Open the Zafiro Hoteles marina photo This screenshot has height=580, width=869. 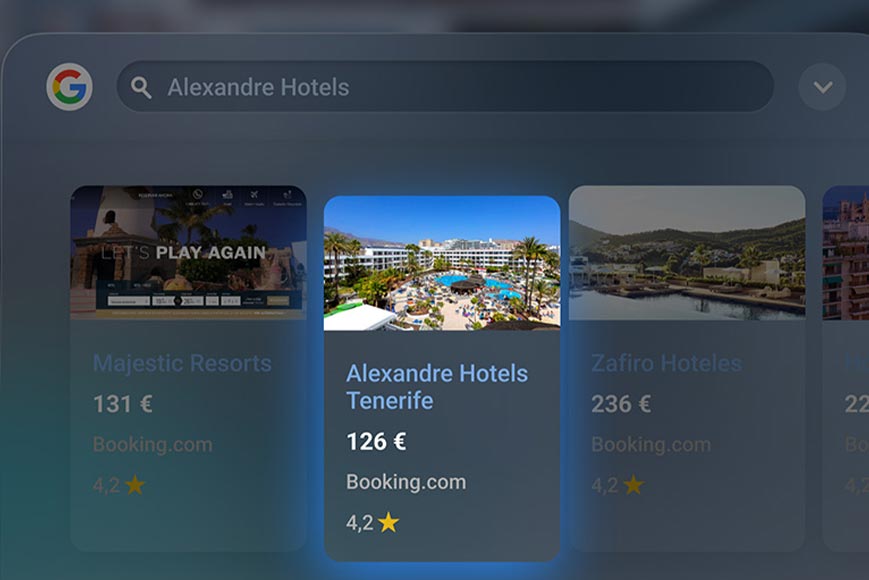(687, 253)
